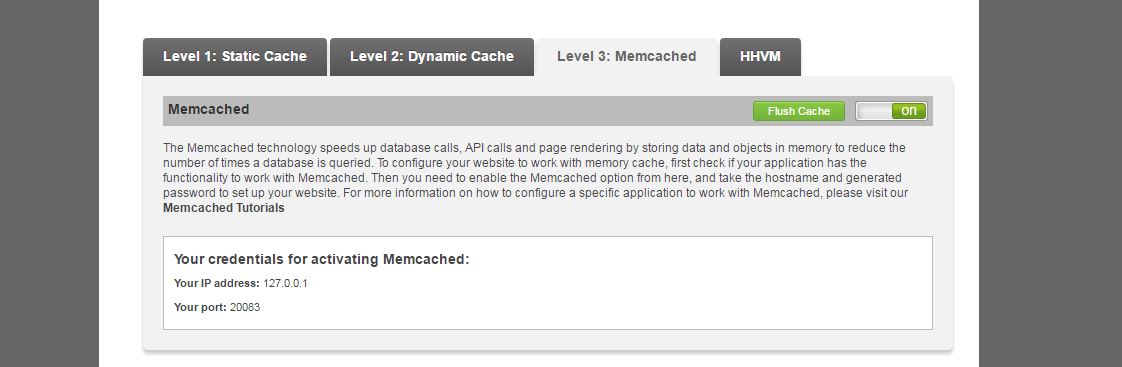Image resolution: width=1122 pixels, height=367 pixels.
Task: Switch to Level 1: Static Cache tab
Action: click(235, 57)
